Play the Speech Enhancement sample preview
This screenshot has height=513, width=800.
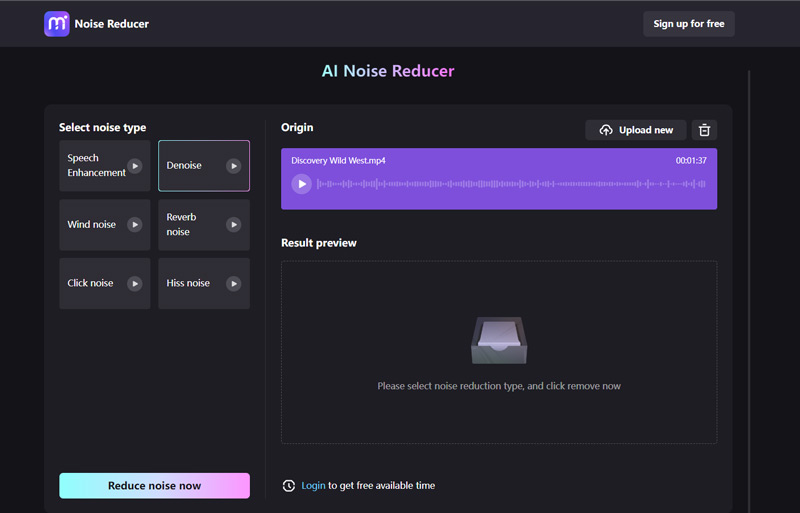point(135,166)
